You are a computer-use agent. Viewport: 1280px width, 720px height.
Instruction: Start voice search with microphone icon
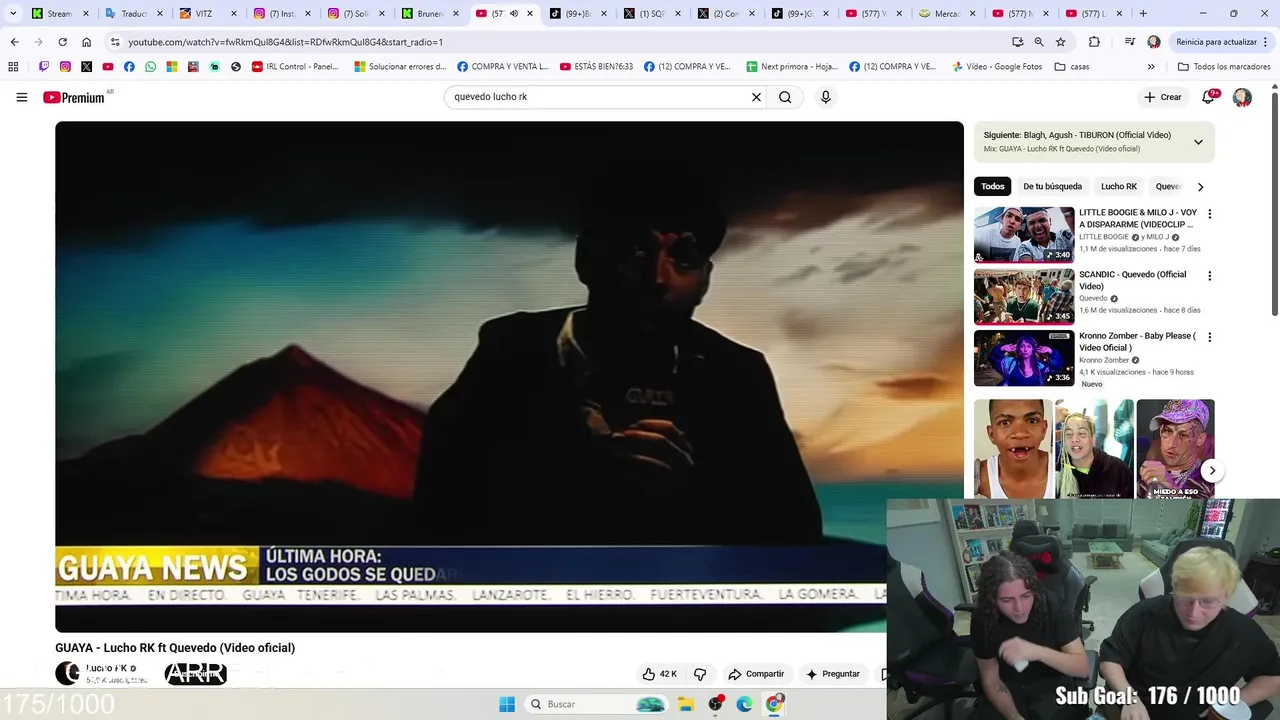[x=825, y=97]
